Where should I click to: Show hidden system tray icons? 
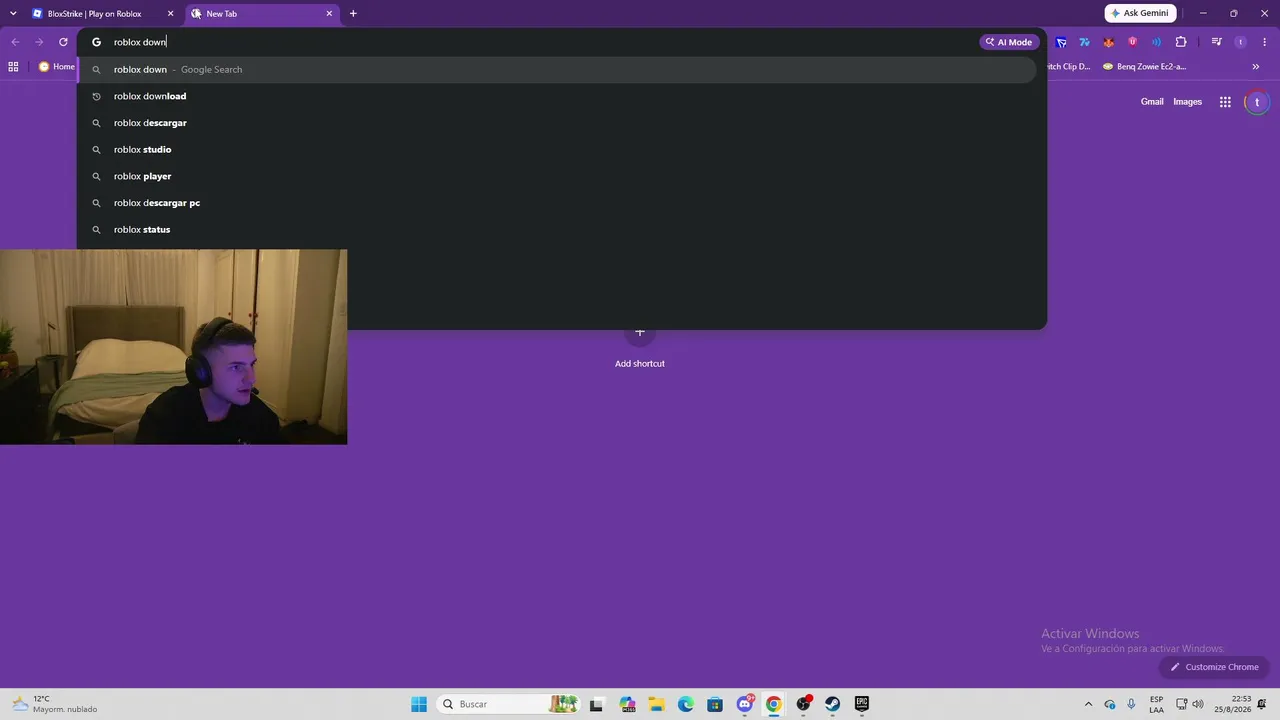1088,704
